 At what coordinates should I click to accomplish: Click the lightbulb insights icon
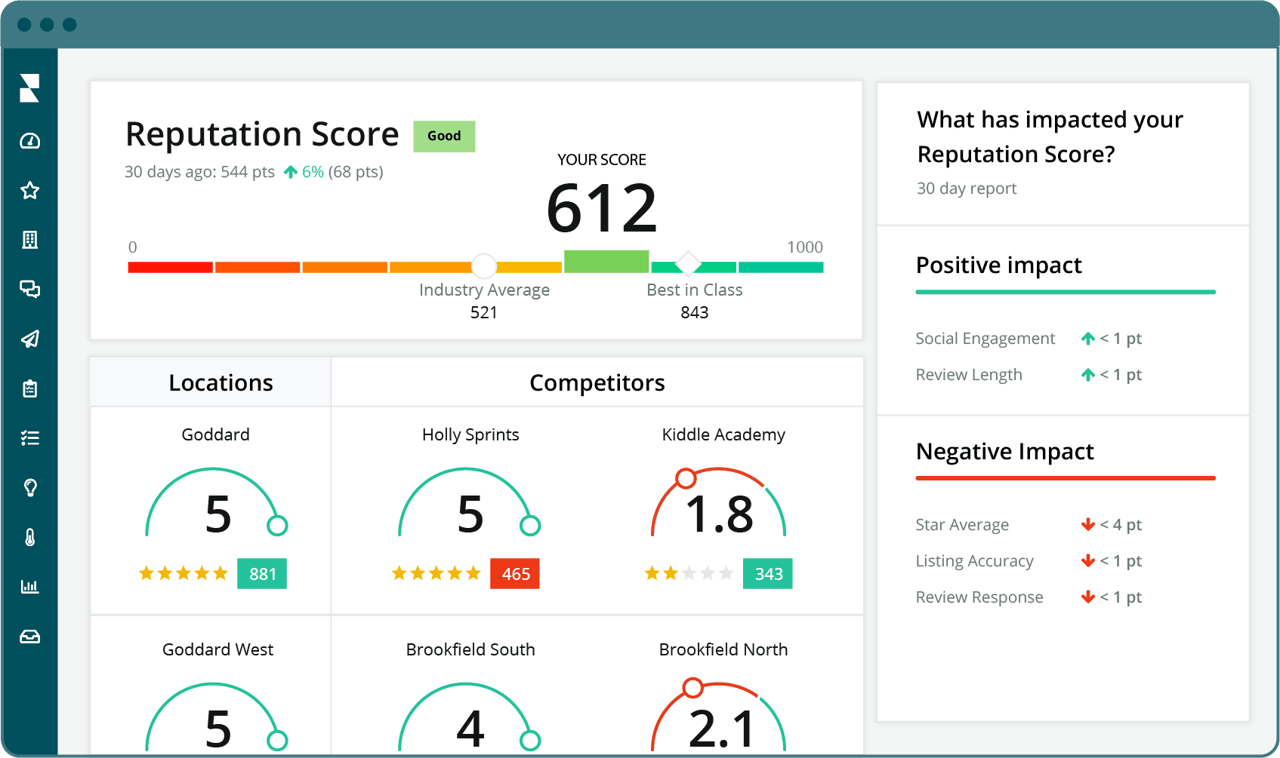pos(29,488)
